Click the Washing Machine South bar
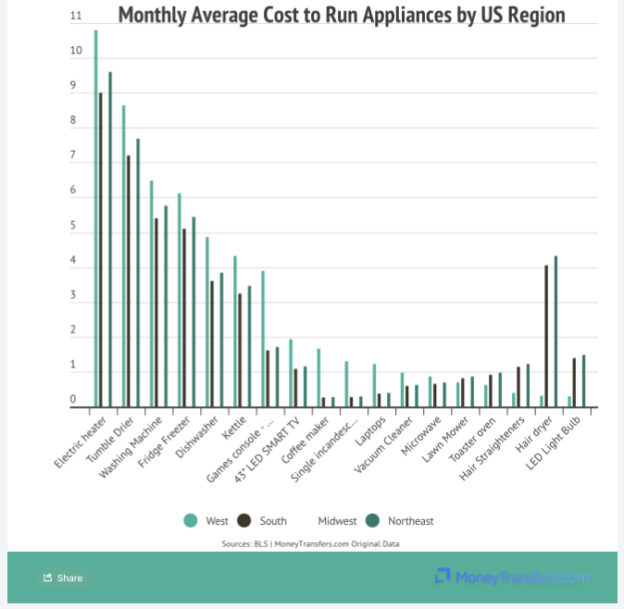This screenshot has width=624, height=609. (156, 312)
